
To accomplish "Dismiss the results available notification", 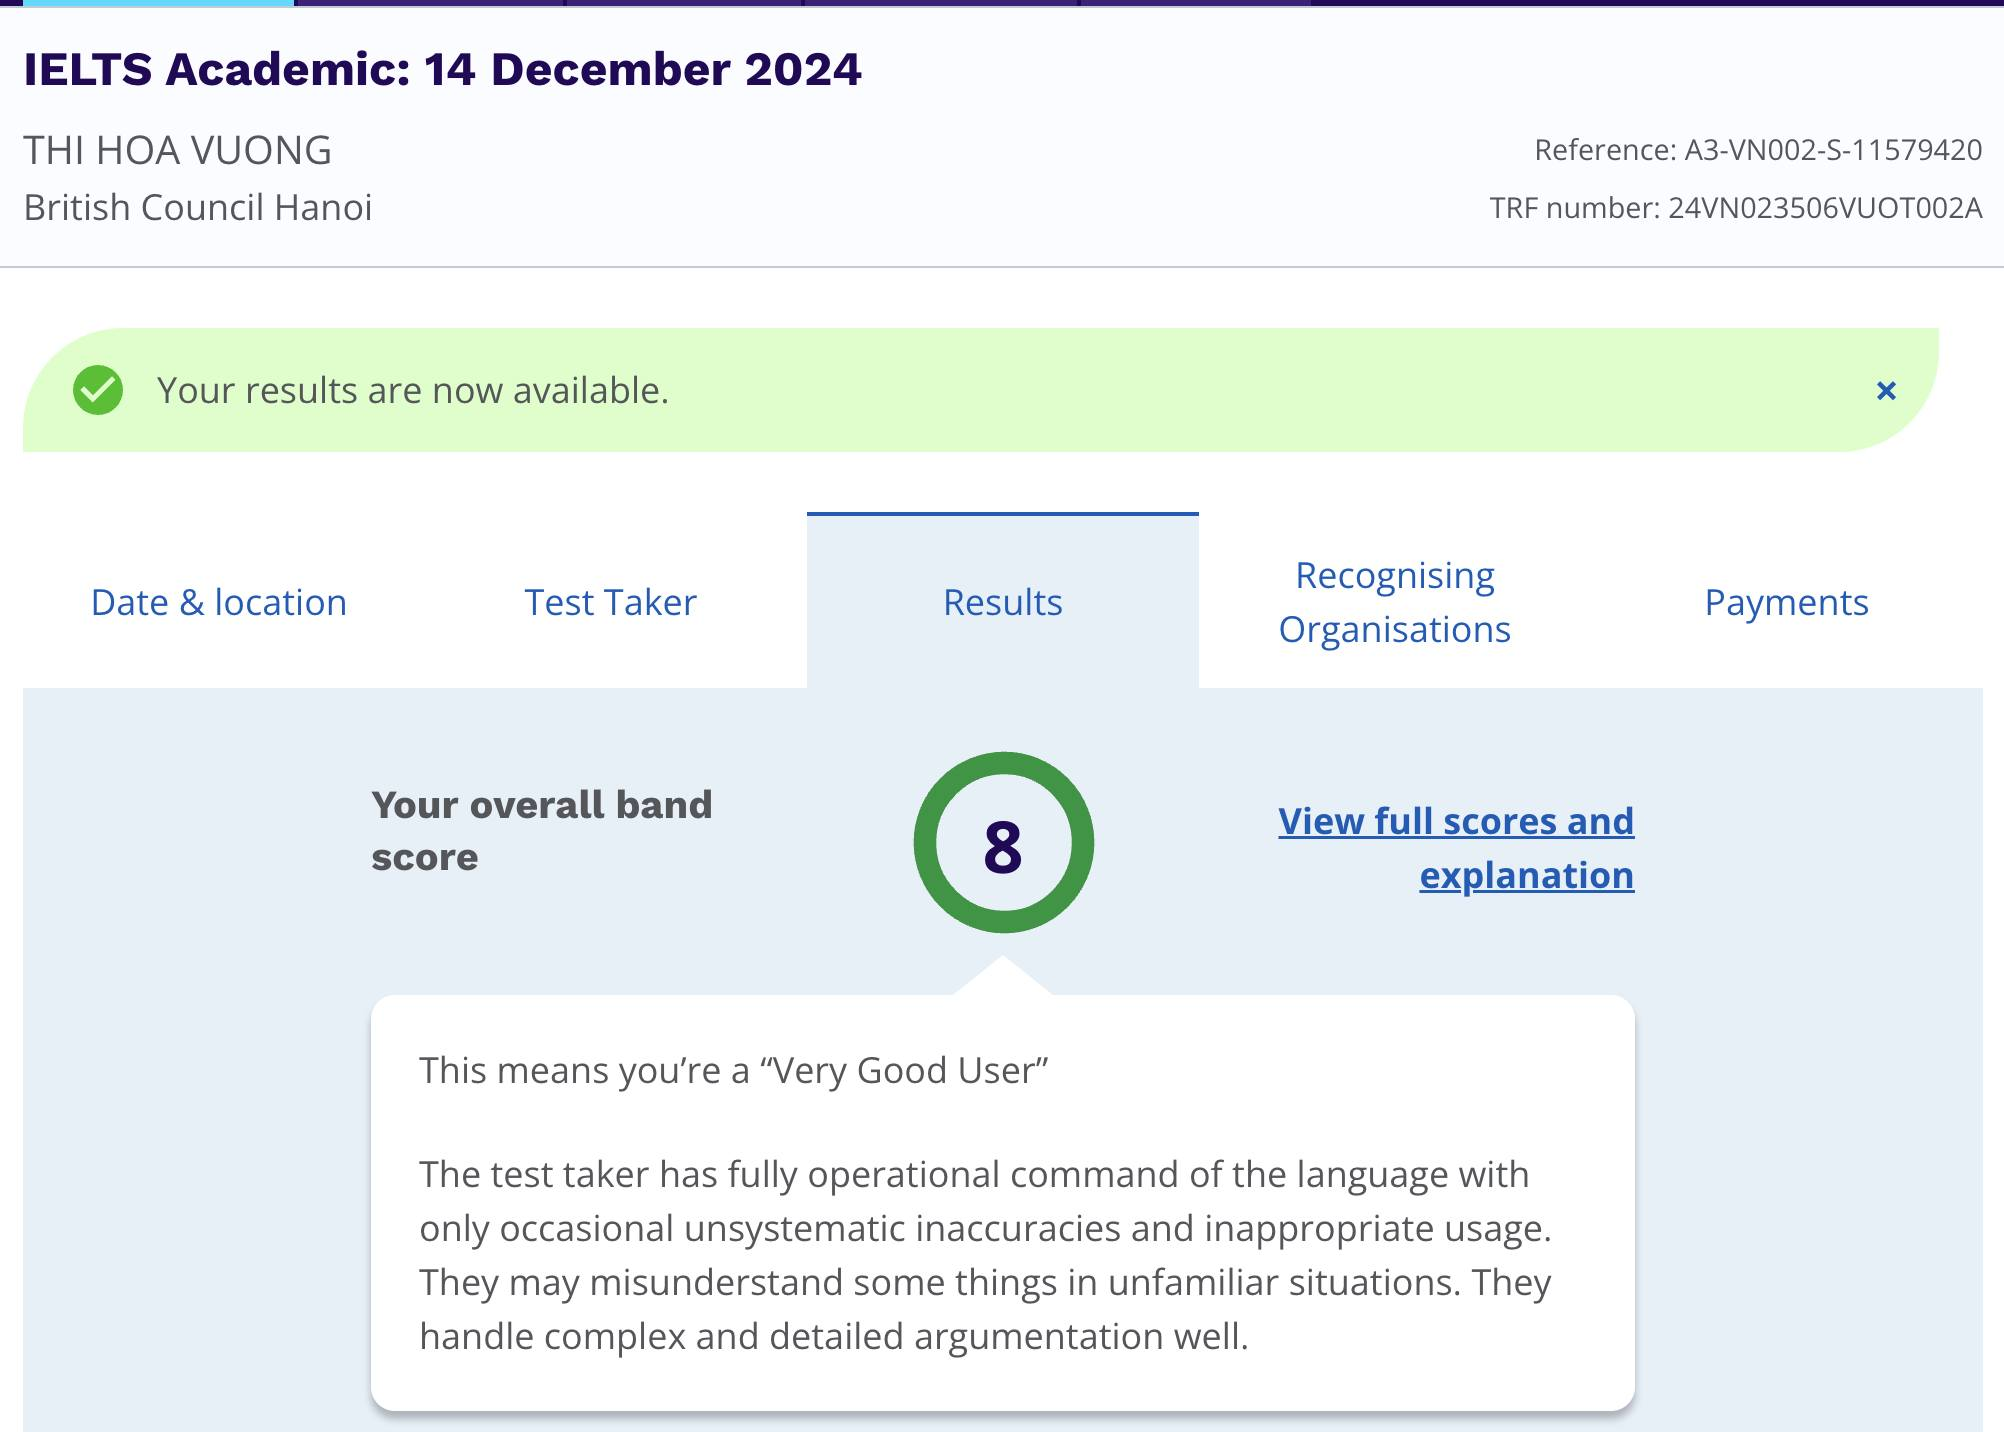I will (1885, 391).
